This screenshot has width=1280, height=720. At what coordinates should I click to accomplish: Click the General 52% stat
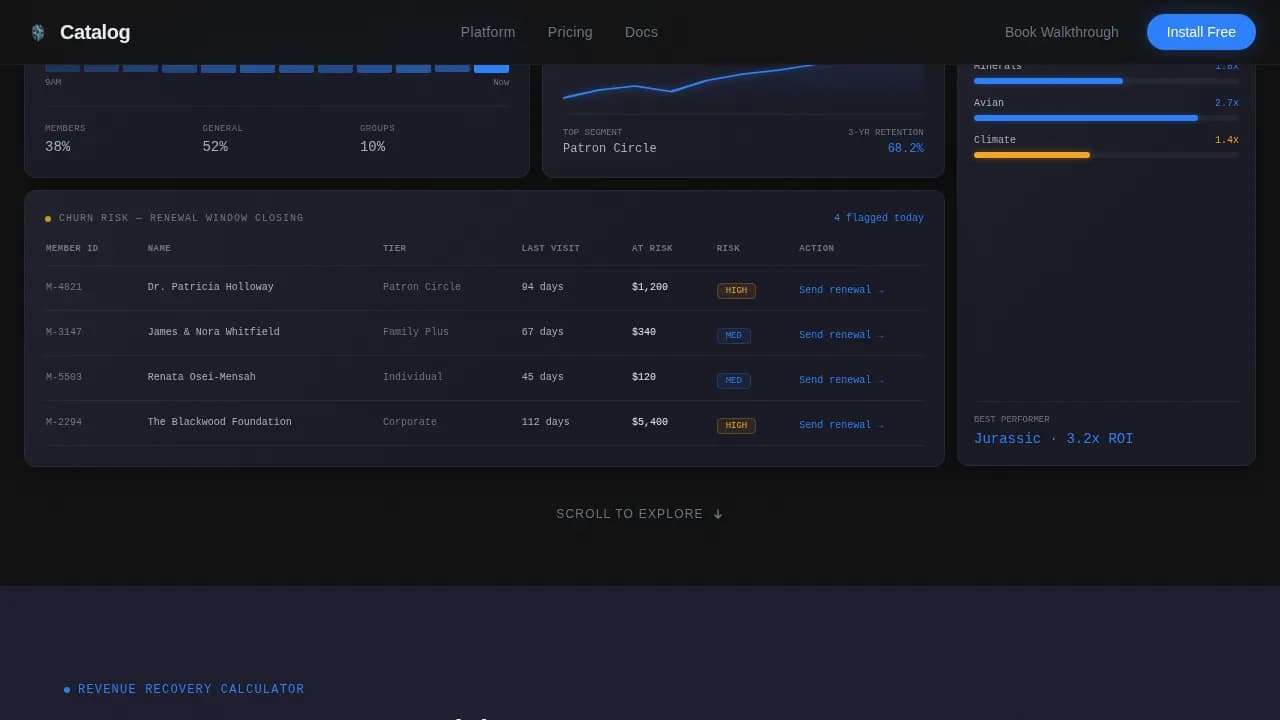(222, 139)
